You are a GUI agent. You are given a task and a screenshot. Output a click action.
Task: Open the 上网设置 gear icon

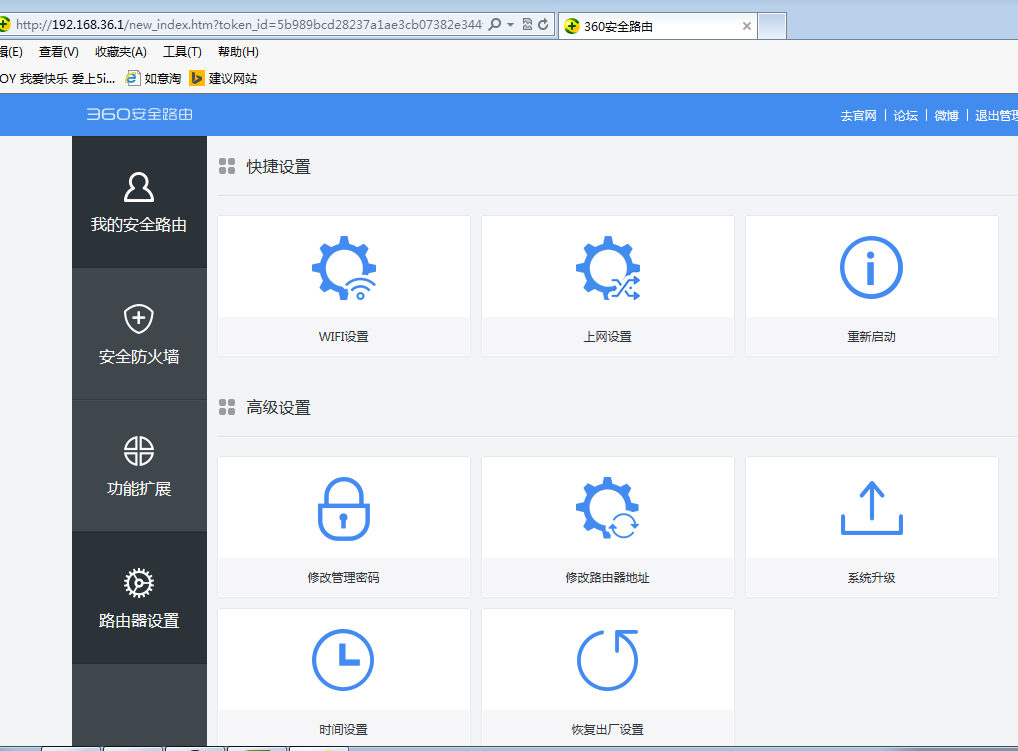pos(608,267)
